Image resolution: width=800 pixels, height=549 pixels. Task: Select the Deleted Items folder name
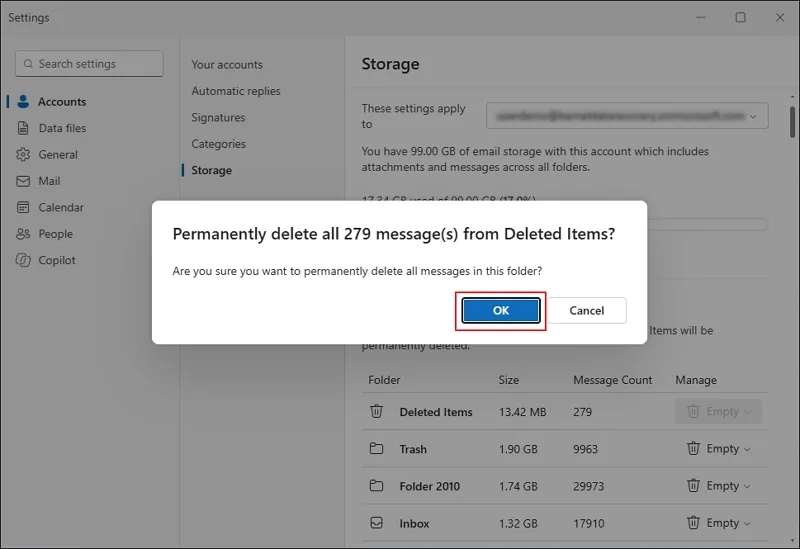436,412
